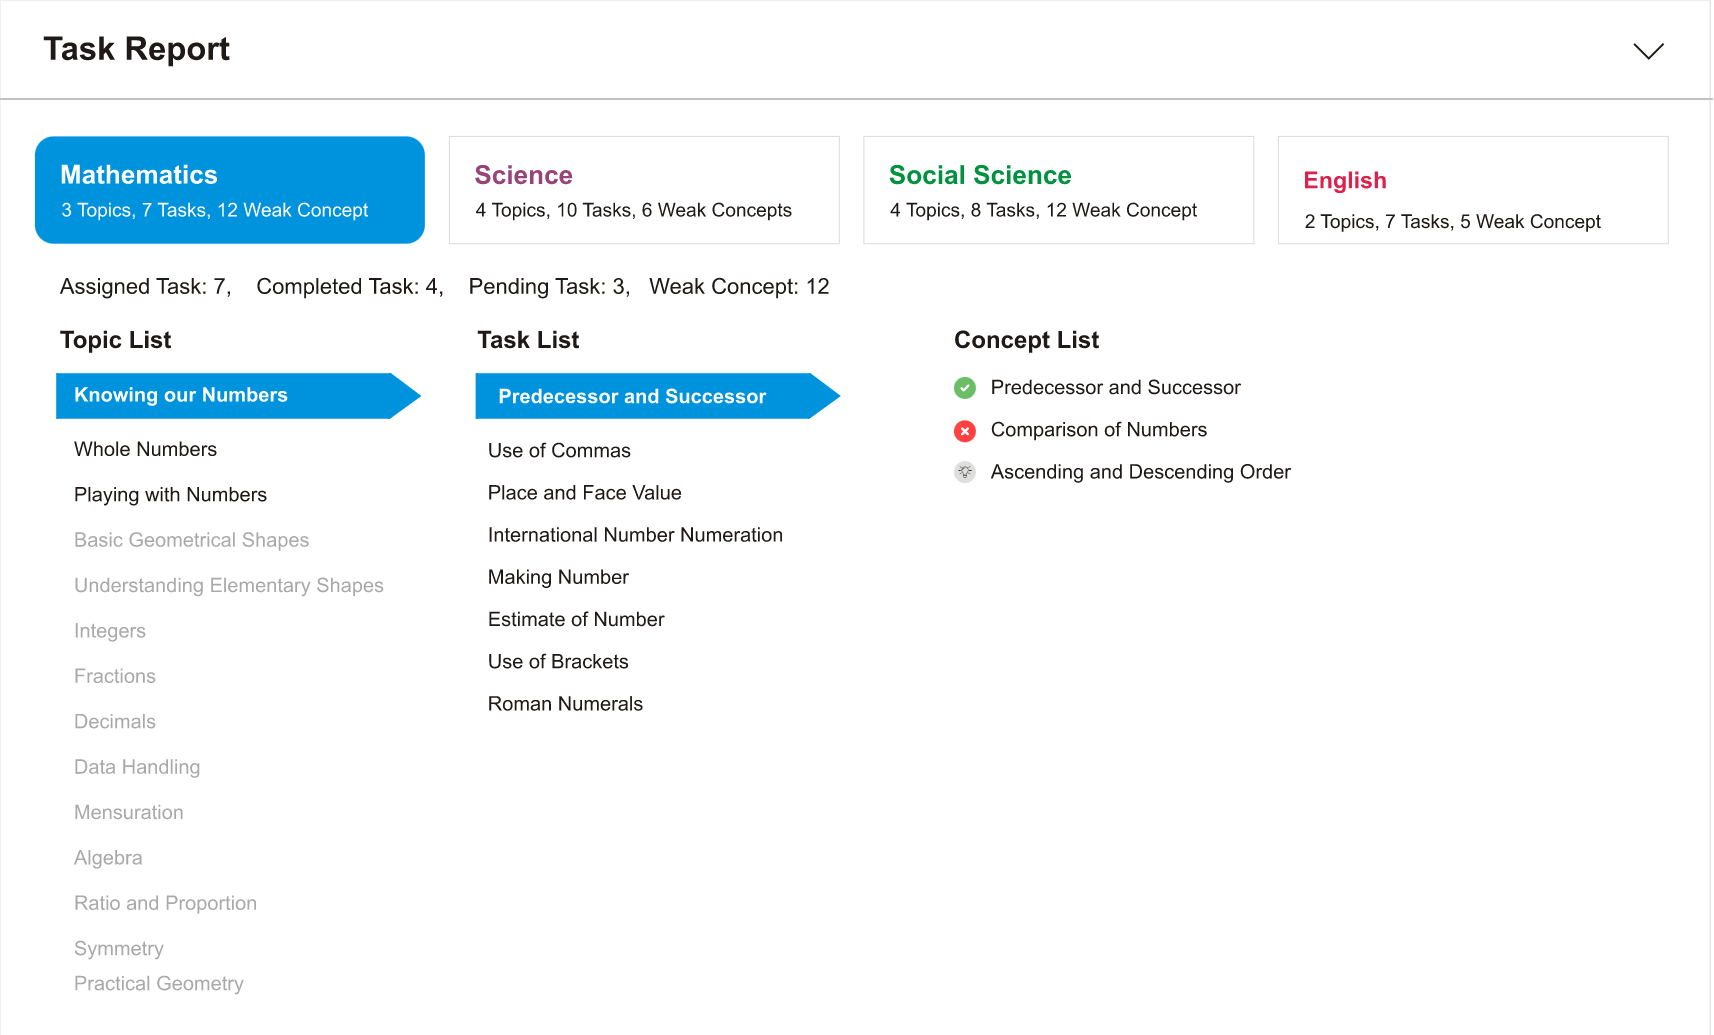
Task: Open the Social Science subject card
Action: (1058, 190)
